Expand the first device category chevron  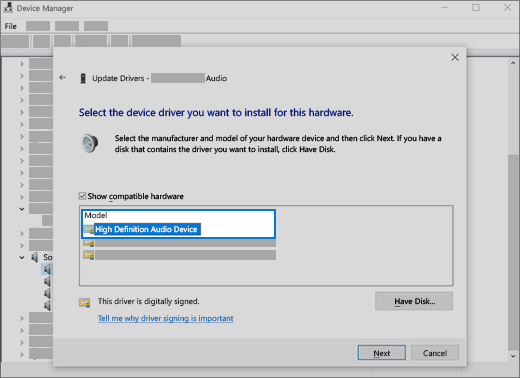point(22,64)
